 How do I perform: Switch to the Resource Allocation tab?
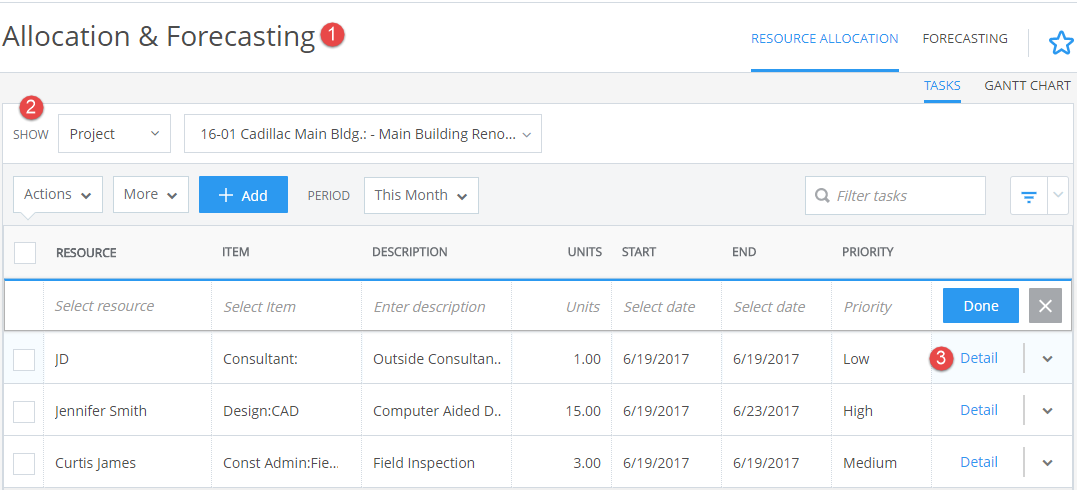click(x=824, y=39)
